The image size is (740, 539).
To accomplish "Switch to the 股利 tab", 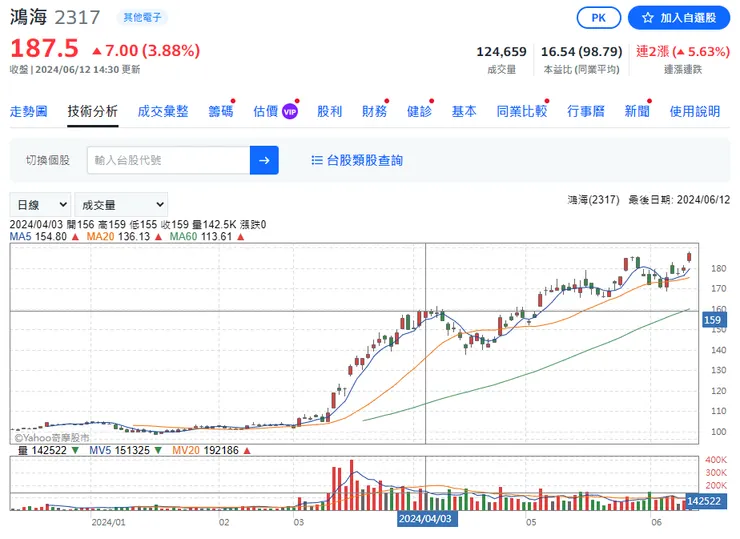I will [x=329, y=111].
